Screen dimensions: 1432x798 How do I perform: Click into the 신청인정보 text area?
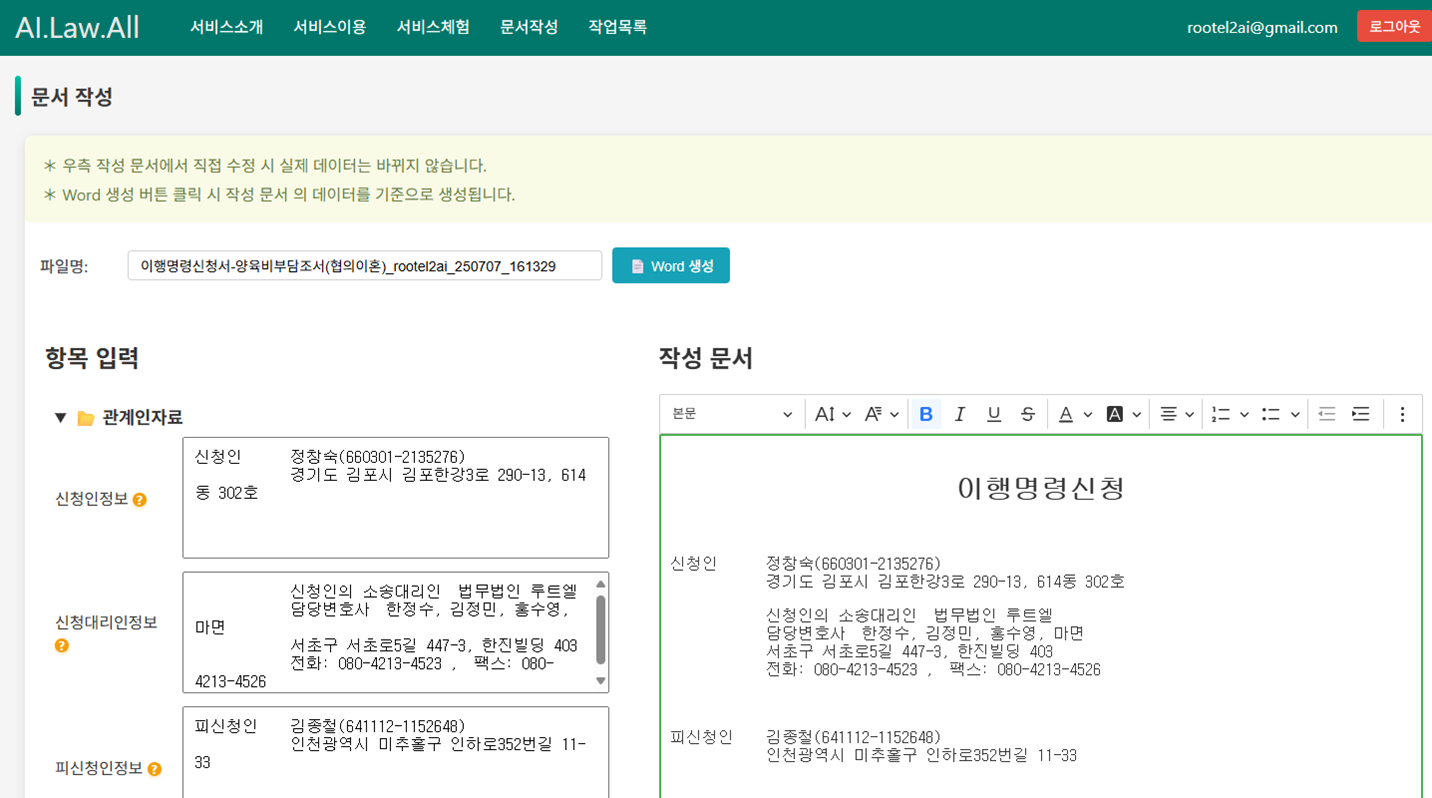coord(396,497)
